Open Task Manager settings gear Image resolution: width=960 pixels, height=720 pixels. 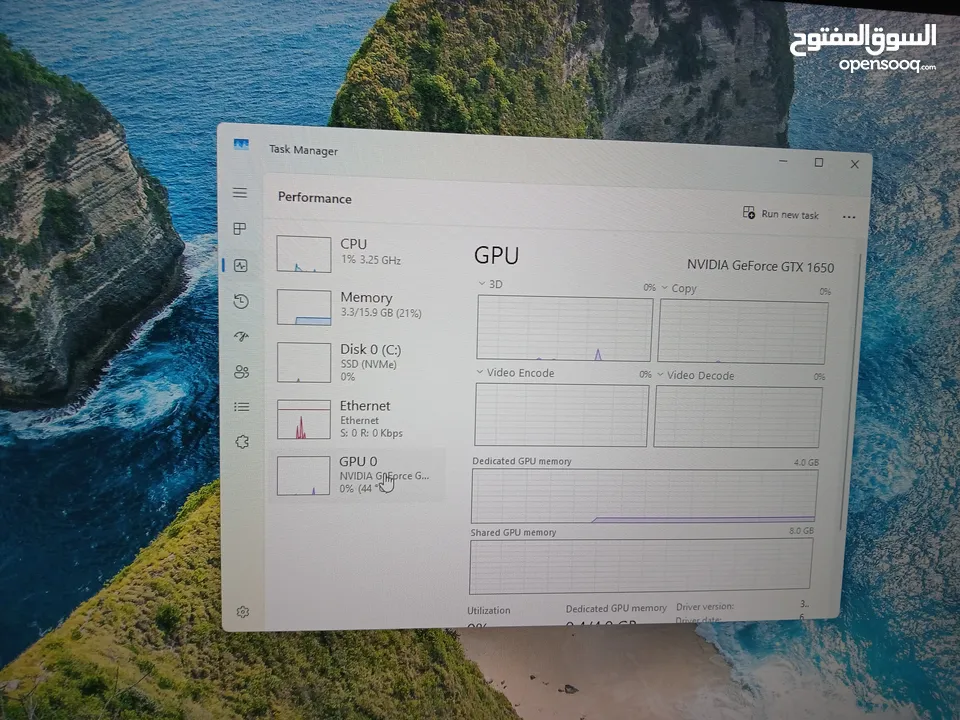click(x=243, y=612)
